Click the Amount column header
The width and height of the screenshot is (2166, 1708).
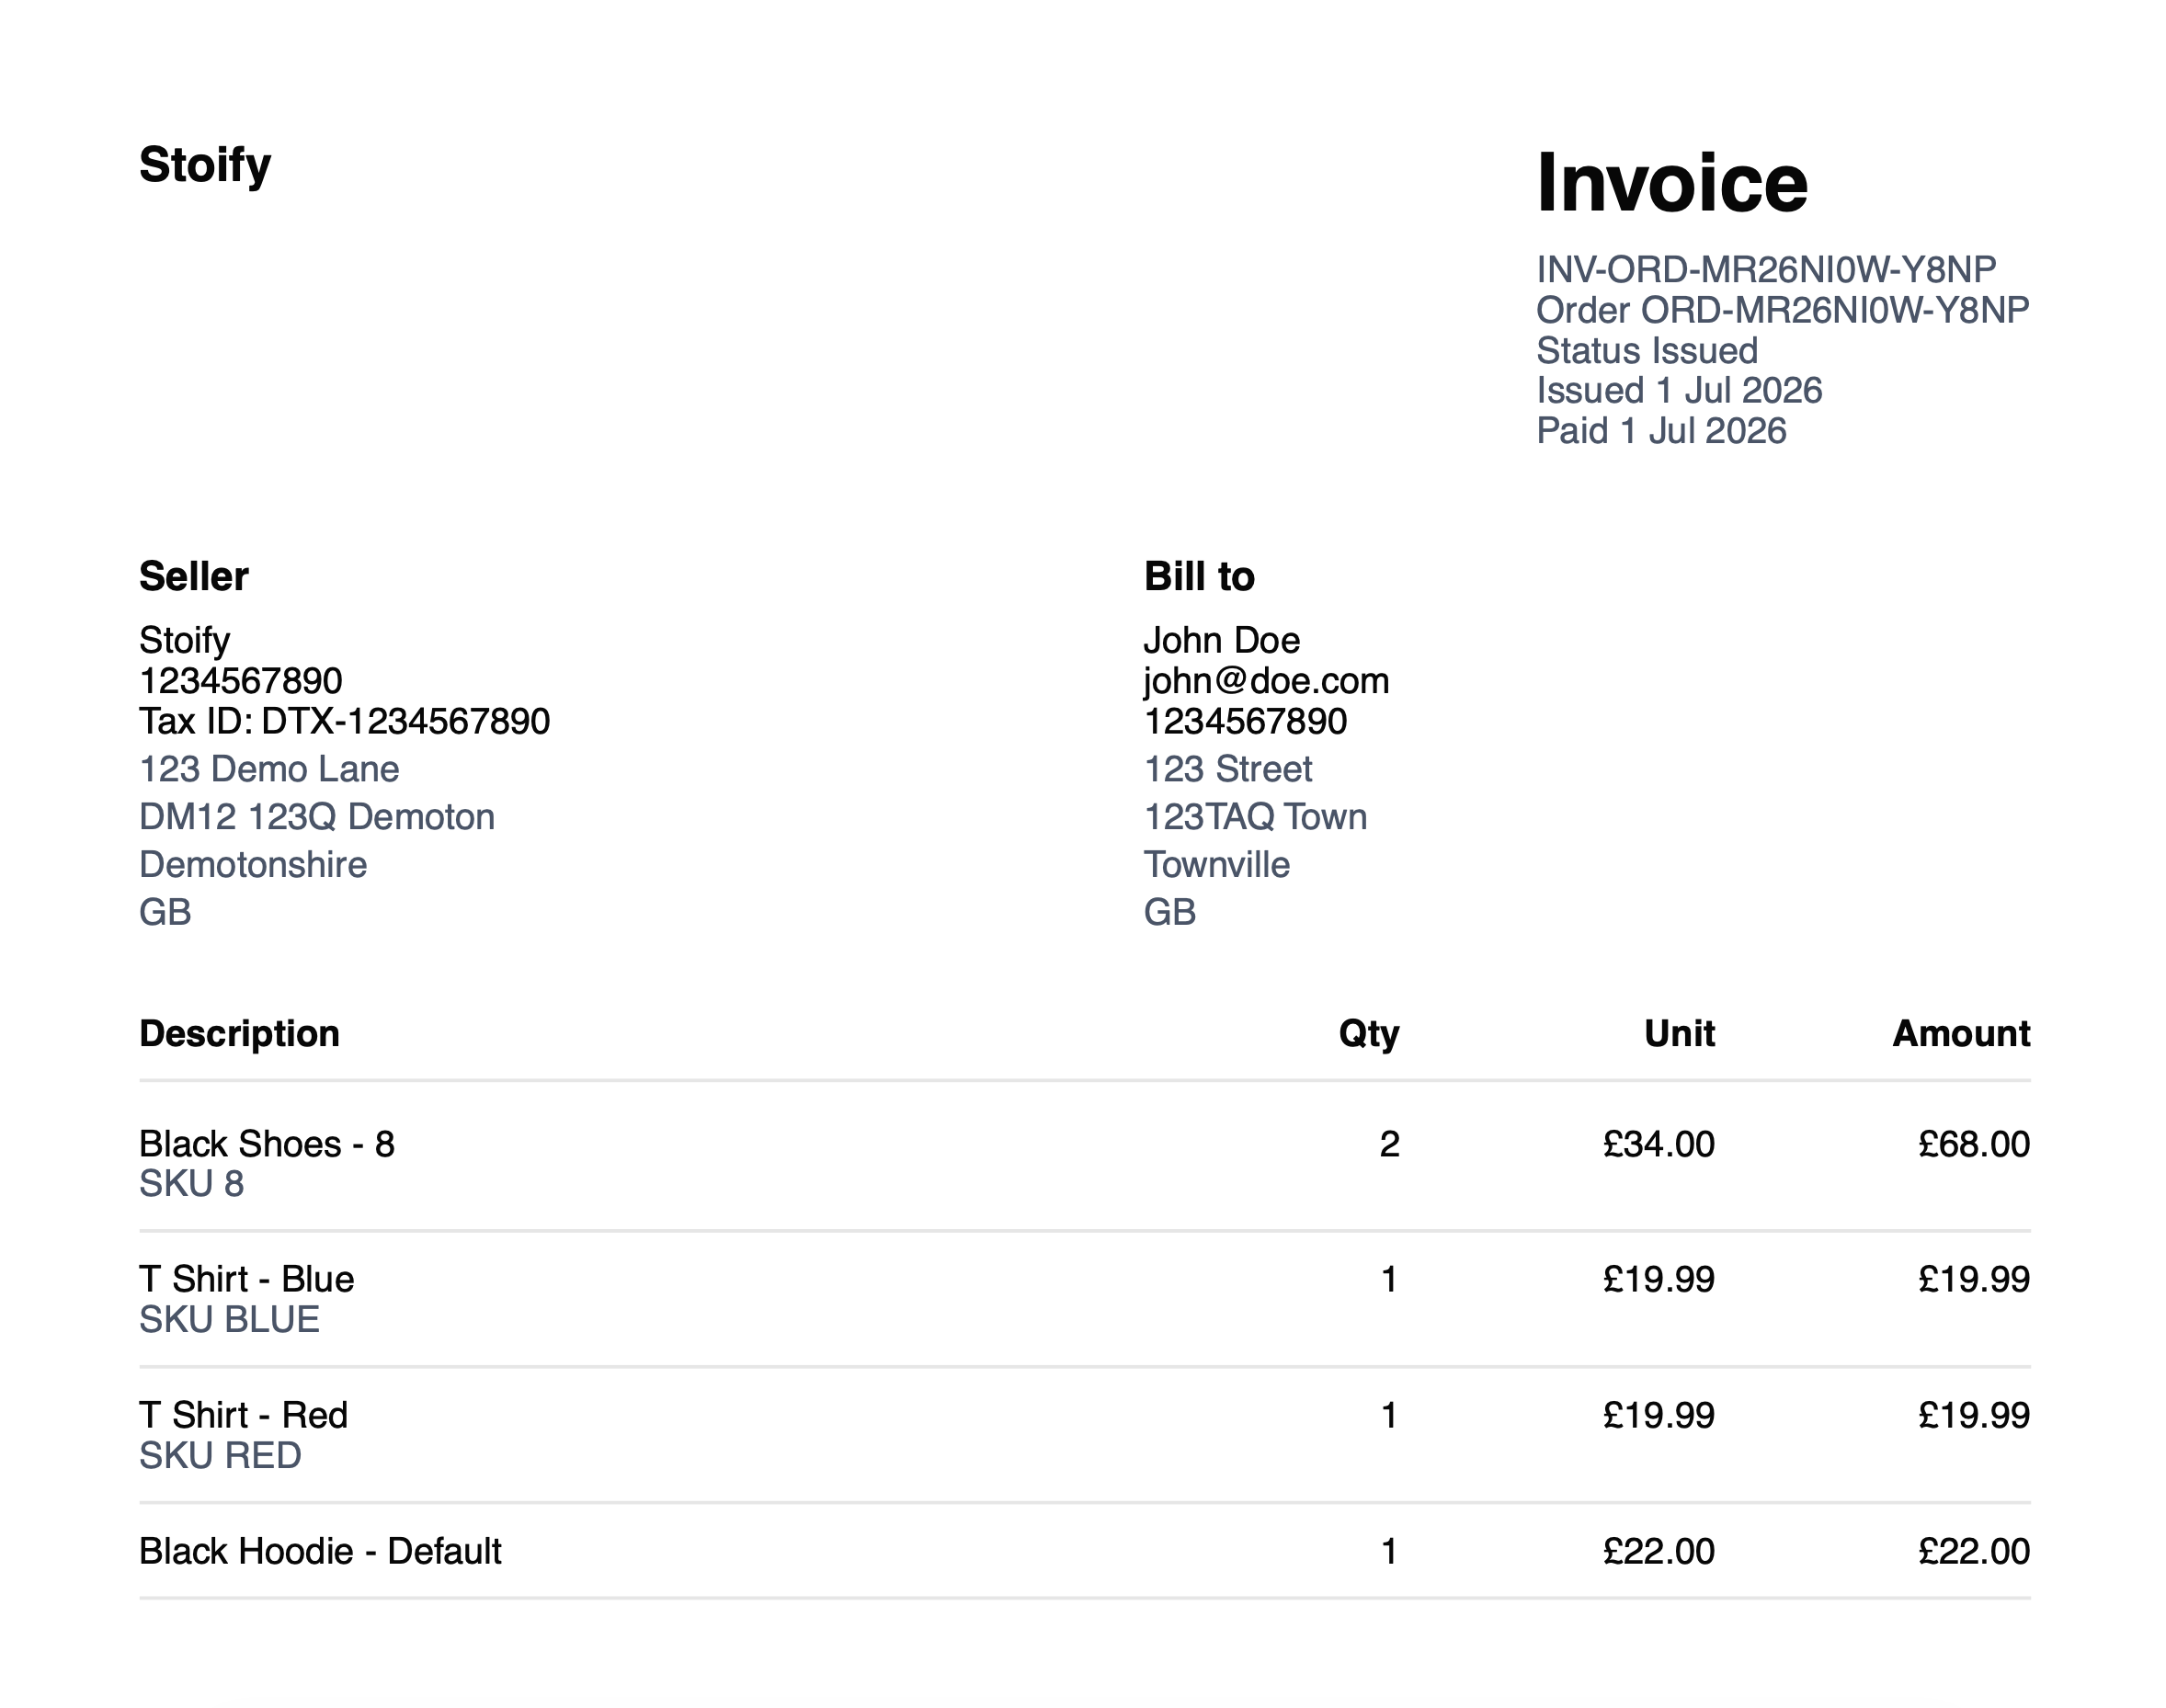[x=1961, y=1034]
